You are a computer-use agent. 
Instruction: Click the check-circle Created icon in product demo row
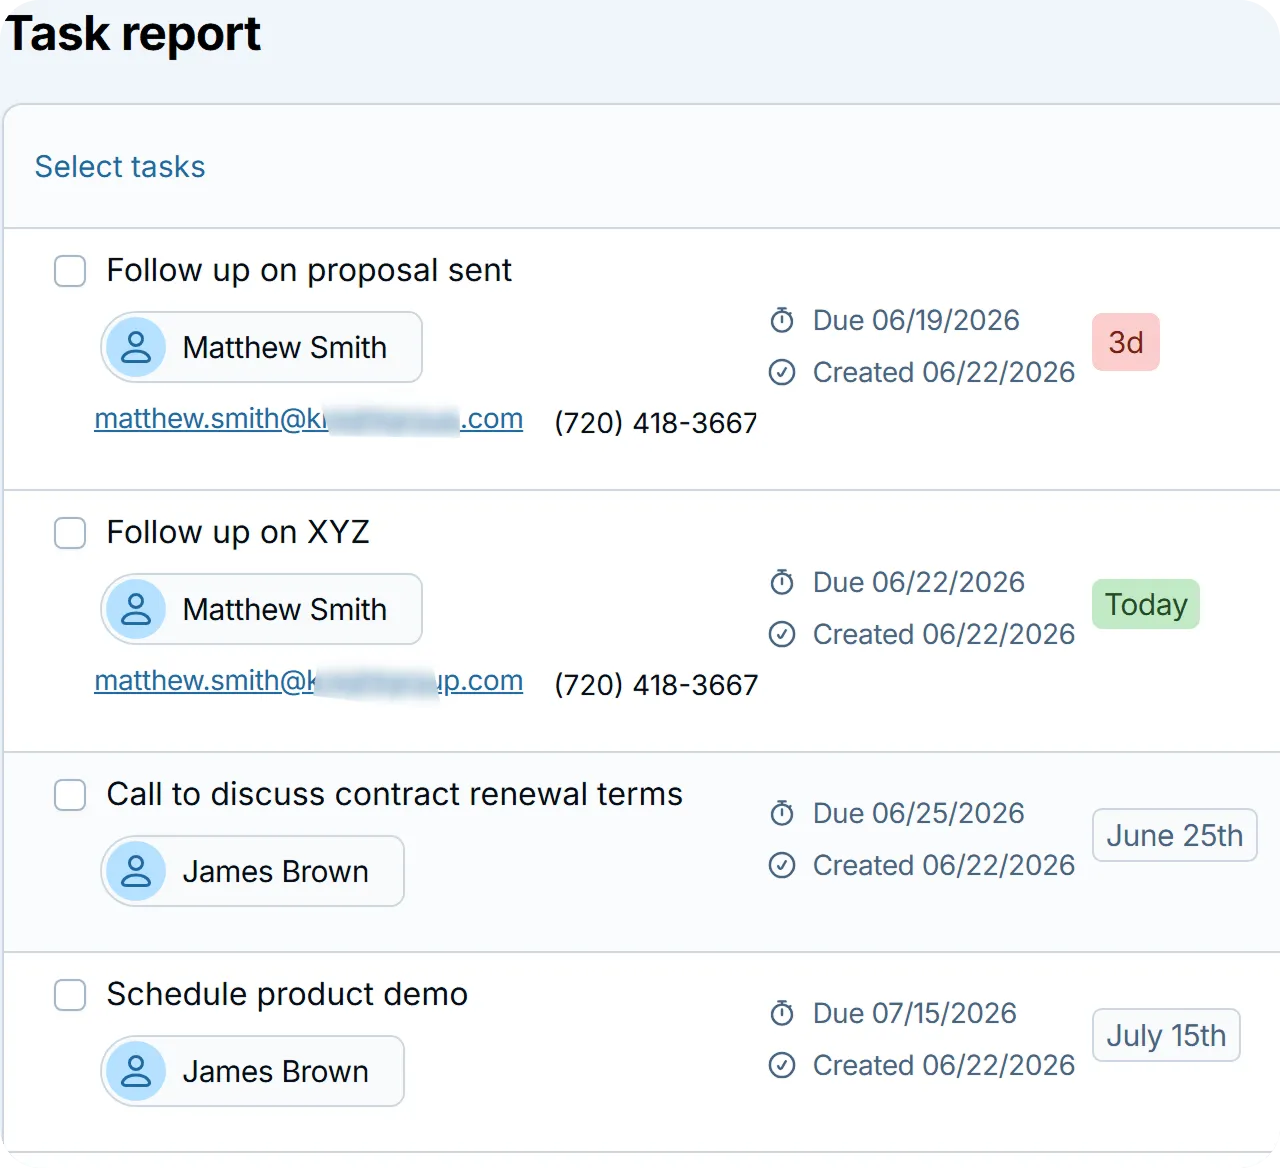click(x=782, y=1065)
